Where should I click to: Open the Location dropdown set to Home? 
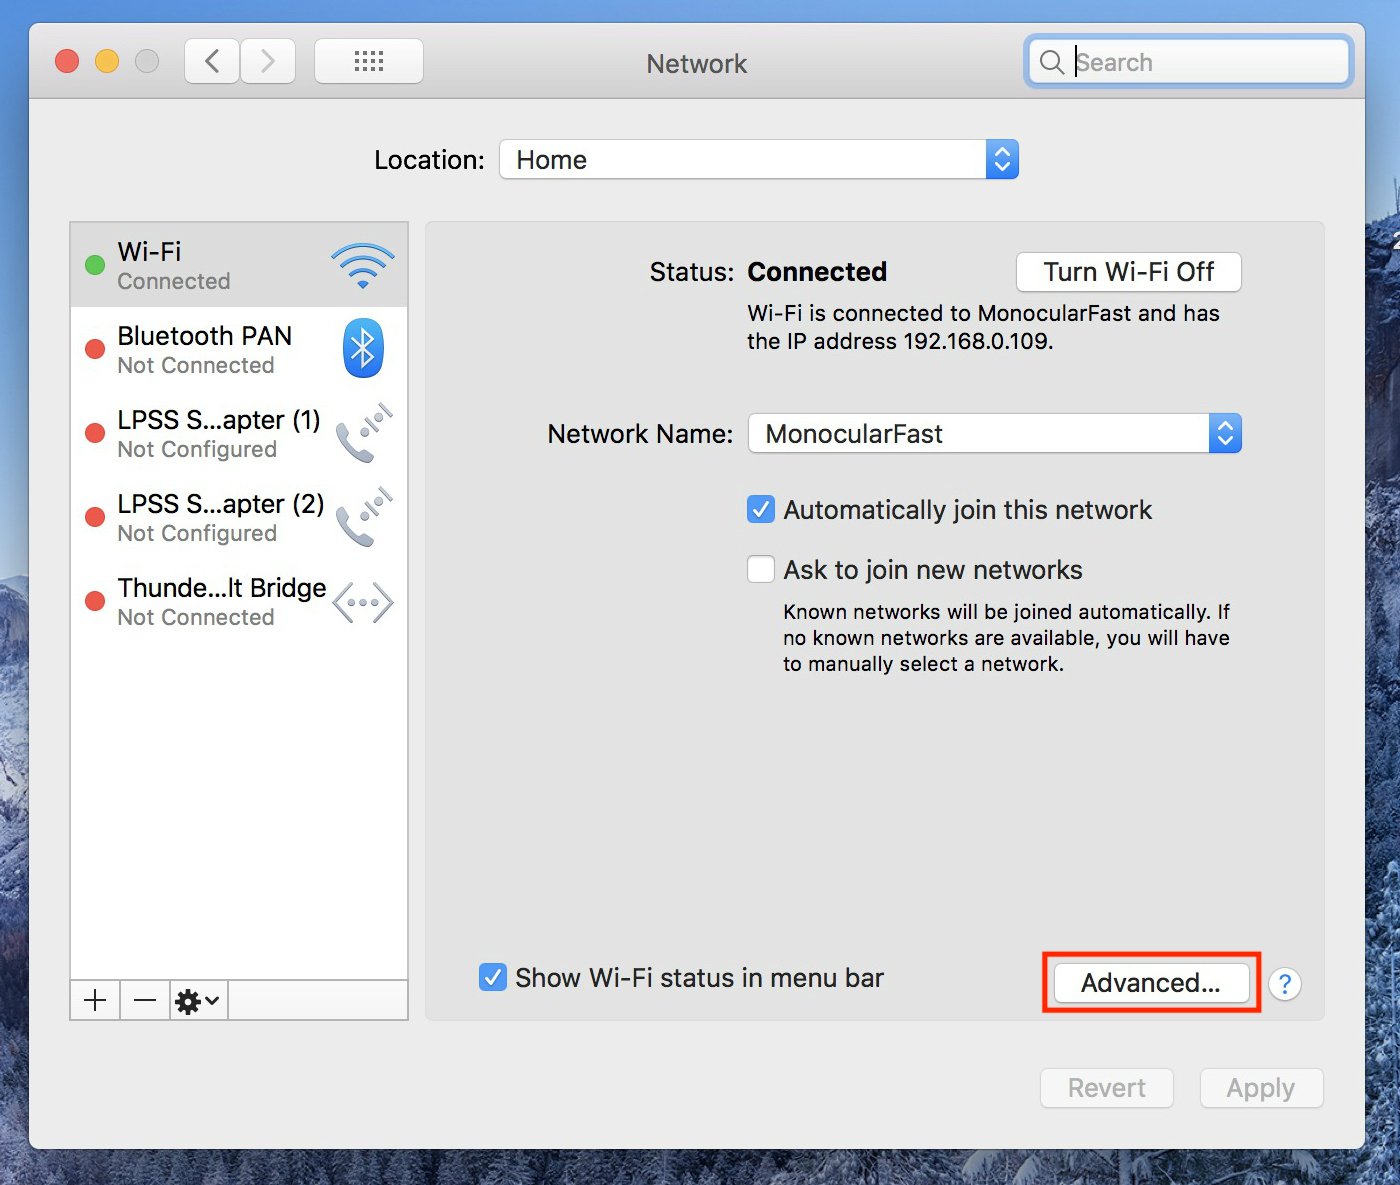pos(759,160)
